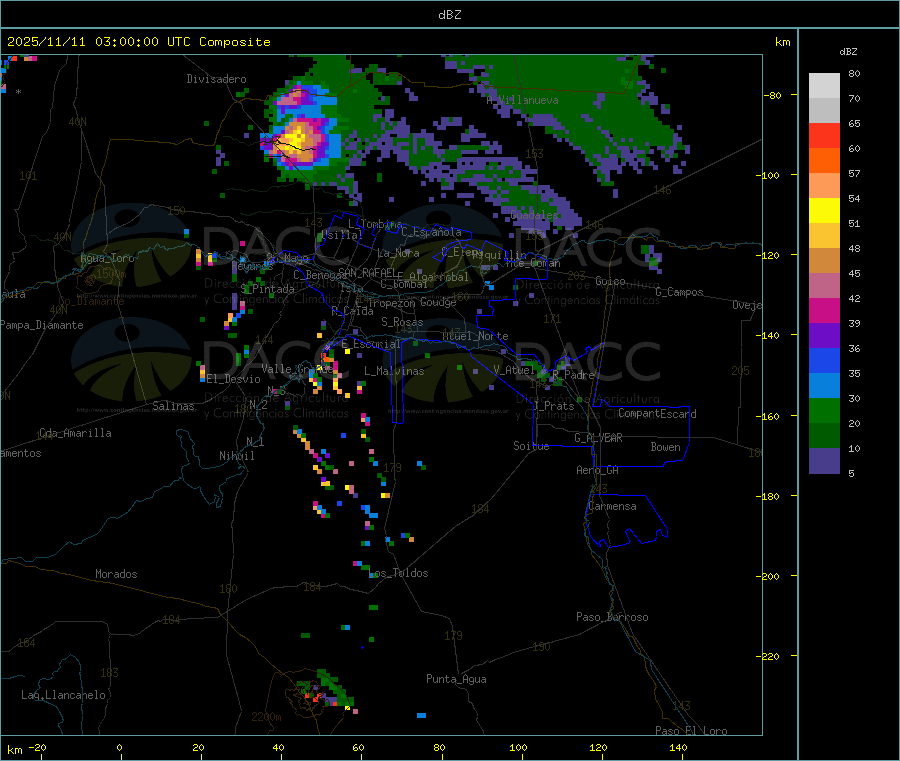Select the 'Carmensa' map label
Viewport: 900px width, 761px height.
tap(612, 506)
